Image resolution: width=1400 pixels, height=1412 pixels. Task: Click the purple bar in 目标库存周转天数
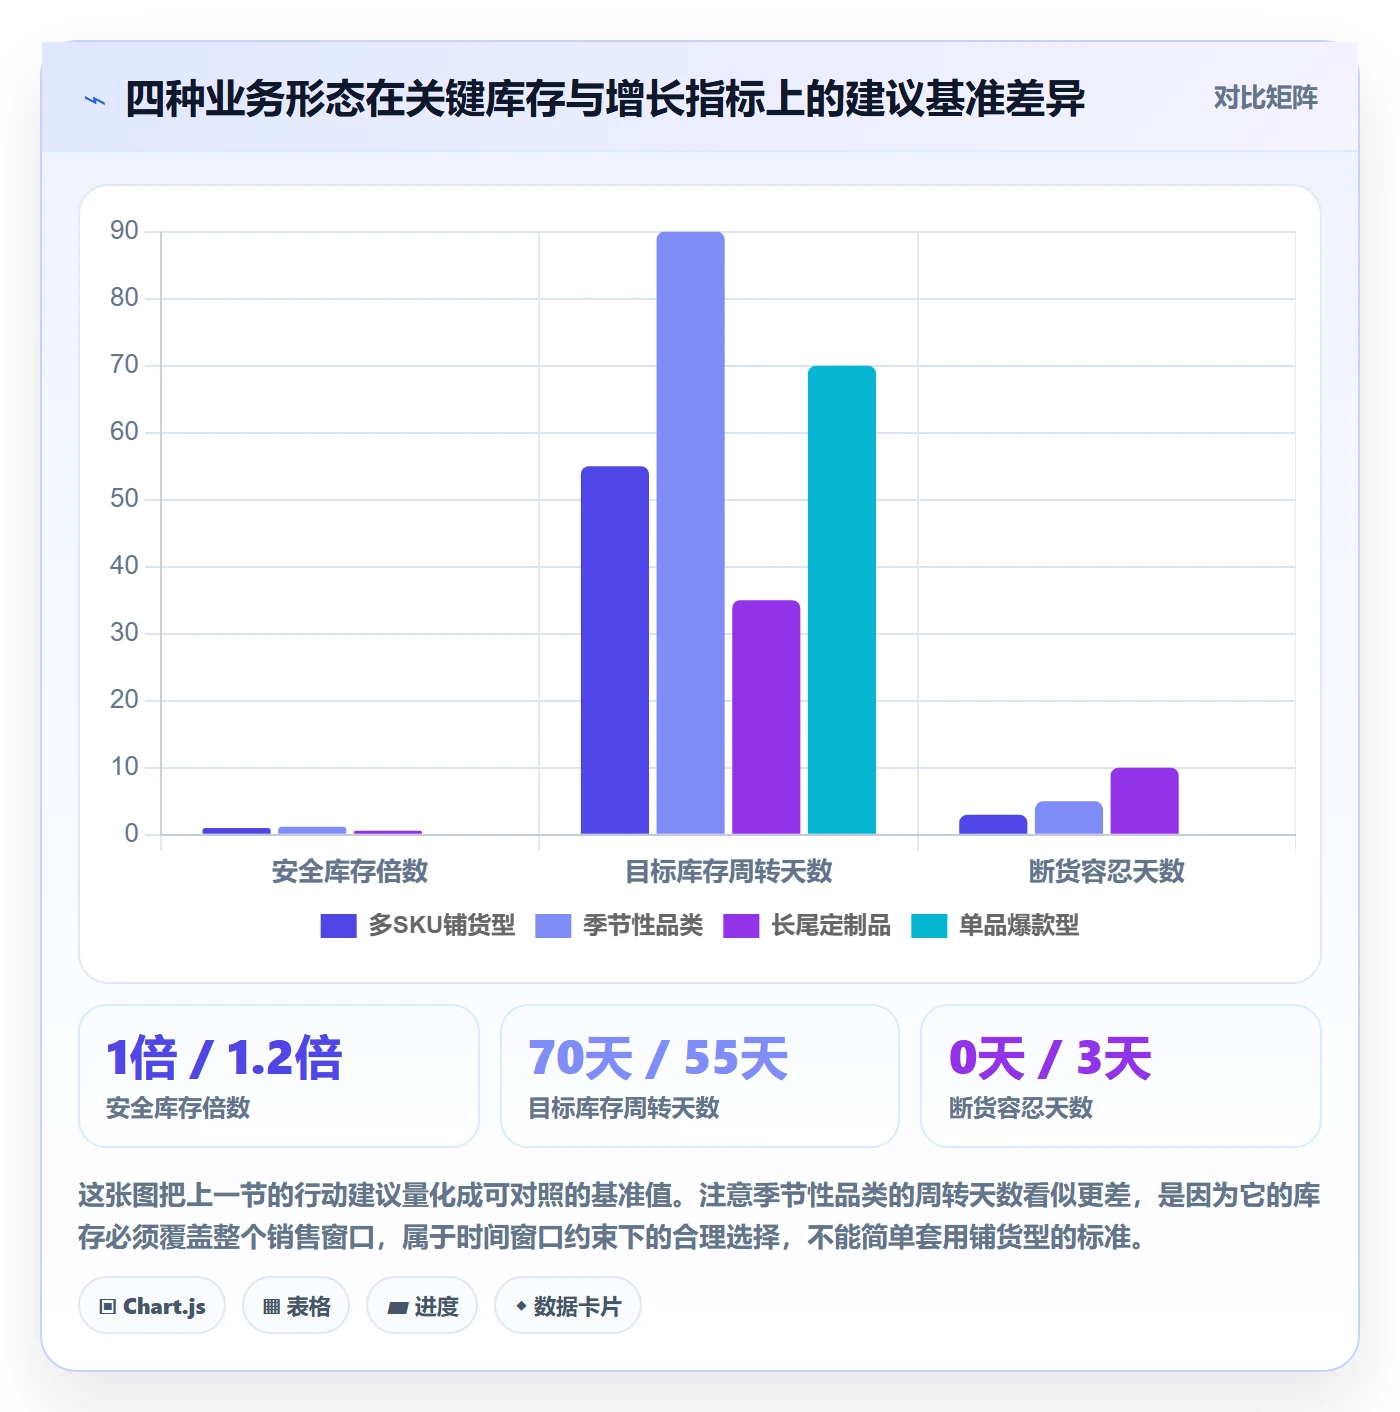click(x=766, y=717)
